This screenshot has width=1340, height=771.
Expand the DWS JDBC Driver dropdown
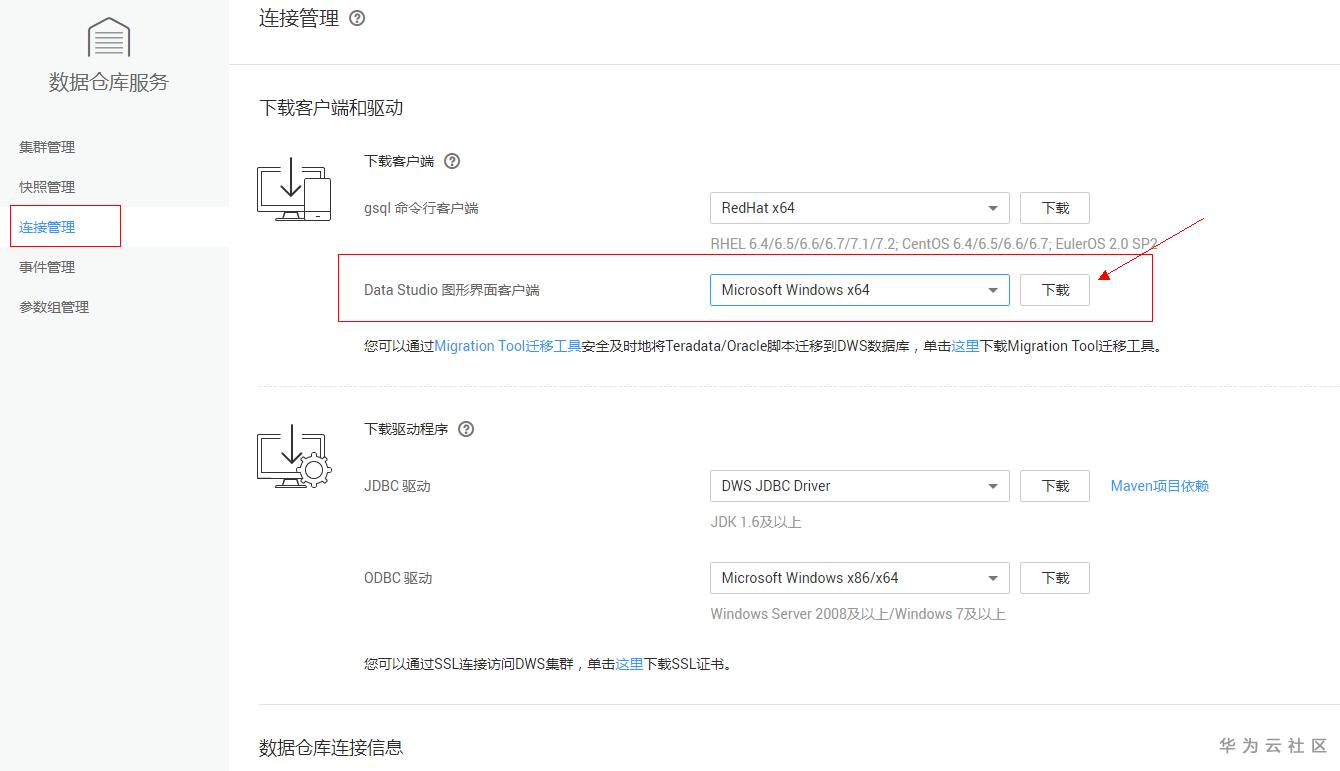tap(860, 486)
